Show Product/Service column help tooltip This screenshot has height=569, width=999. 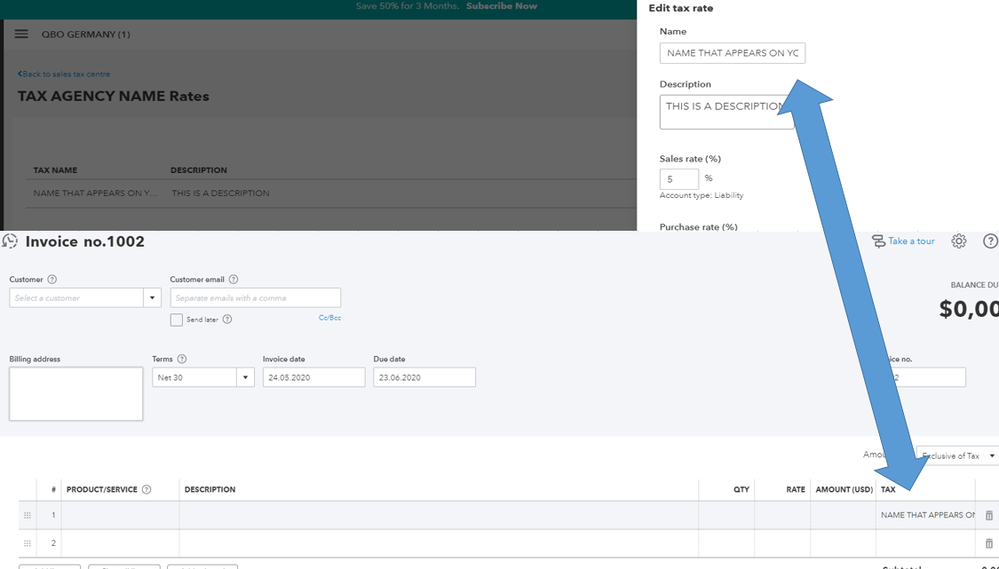point(147,489)
